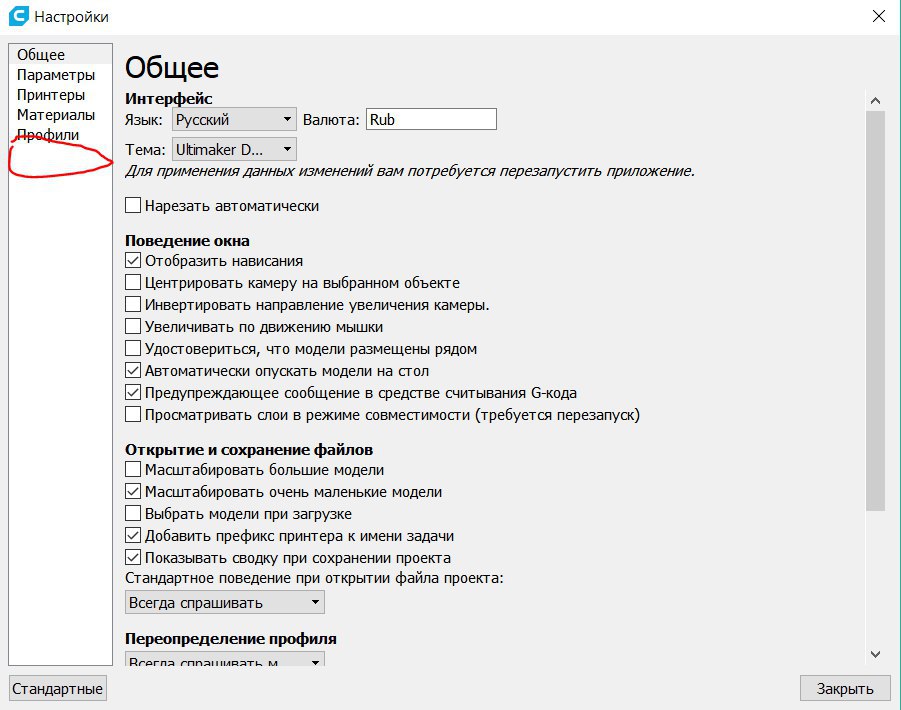Click Открытие и сохранение файлов heading

pyautogui.click(x=249, y=449)
